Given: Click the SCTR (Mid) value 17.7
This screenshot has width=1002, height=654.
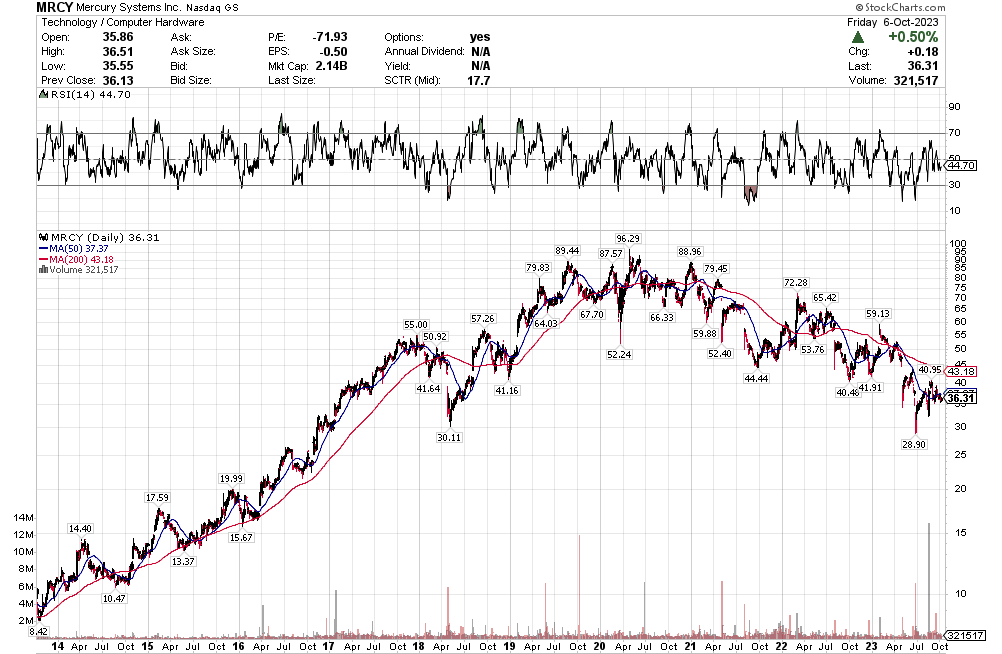Looking at the screenshot, I should (x=480, y=80).
